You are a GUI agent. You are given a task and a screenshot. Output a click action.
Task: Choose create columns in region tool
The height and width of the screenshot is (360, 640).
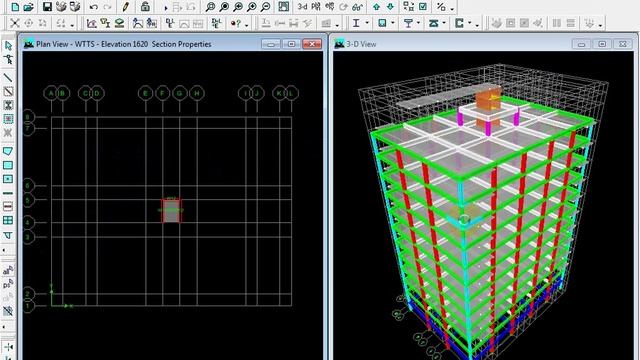point(8,105)
